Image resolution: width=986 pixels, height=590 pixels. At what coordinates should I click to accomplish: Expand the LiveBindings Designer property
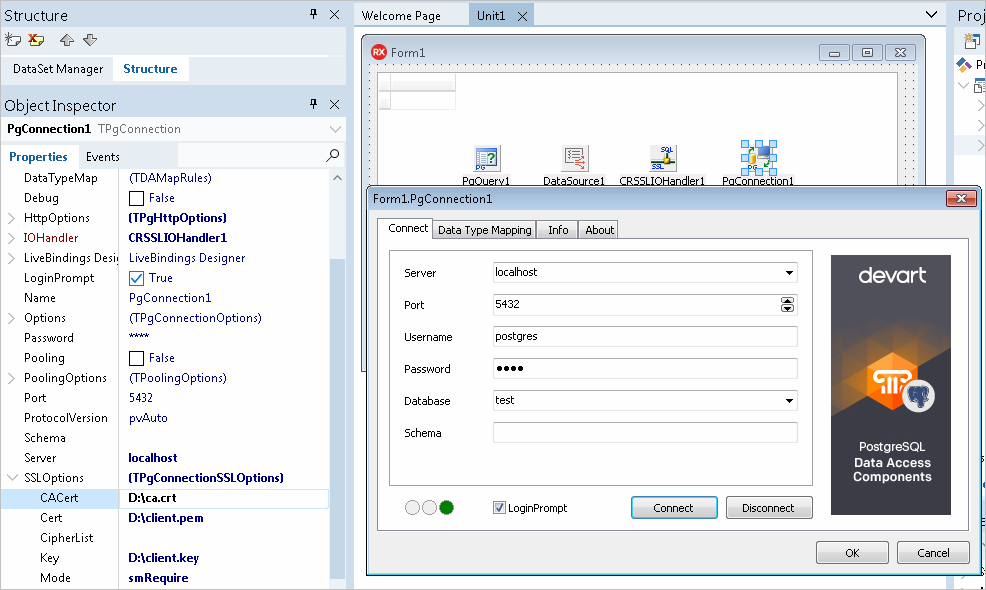(x=11, y=258)
